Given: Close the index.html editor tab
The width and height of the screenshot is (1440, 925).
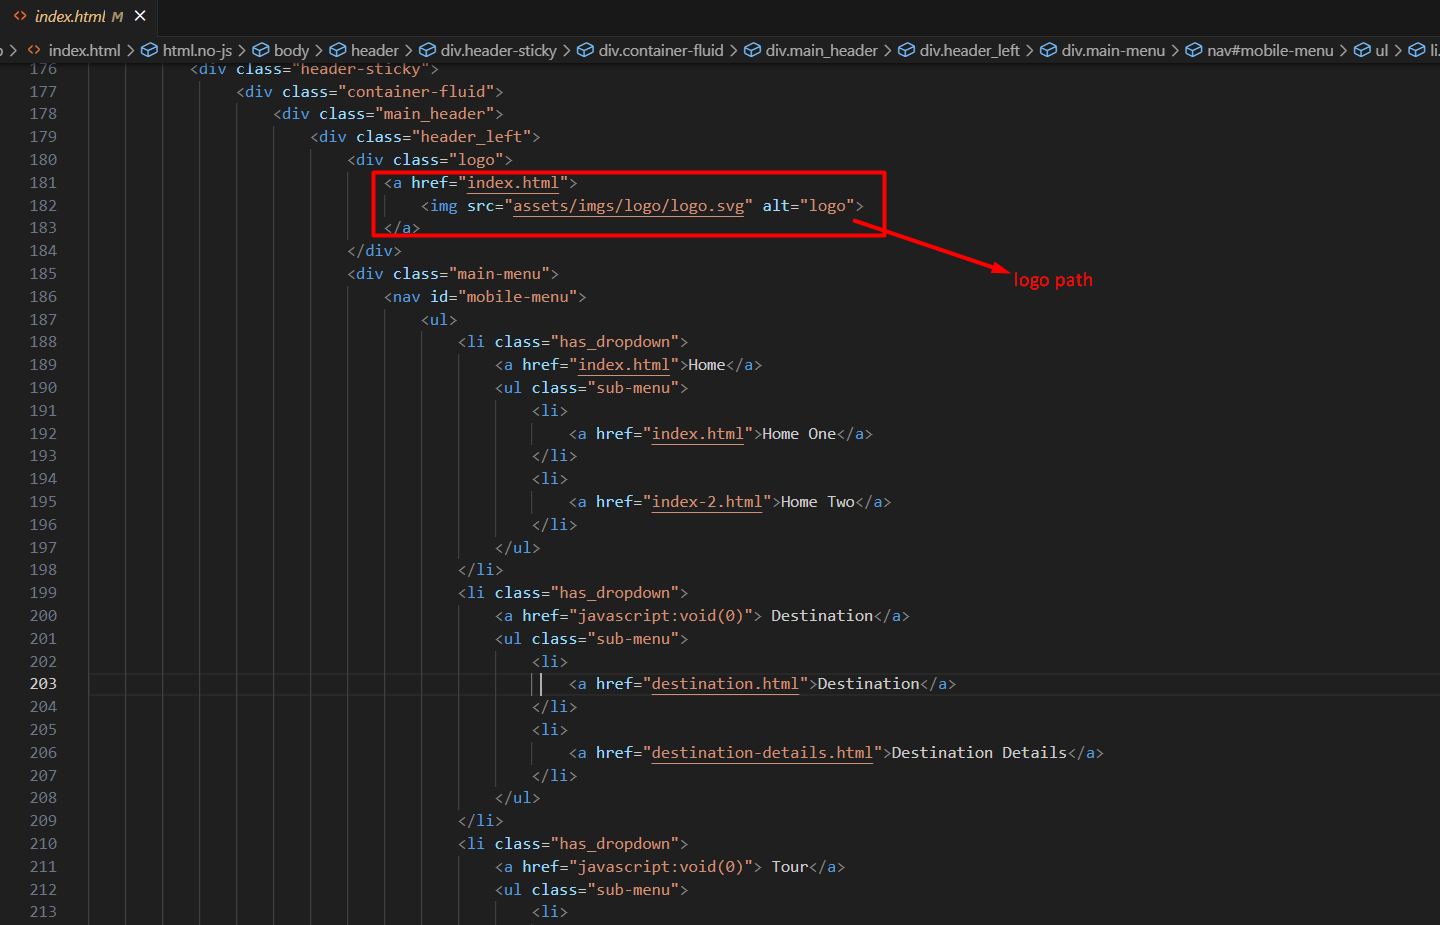Looking at the screenshot, I should [140, 16].
